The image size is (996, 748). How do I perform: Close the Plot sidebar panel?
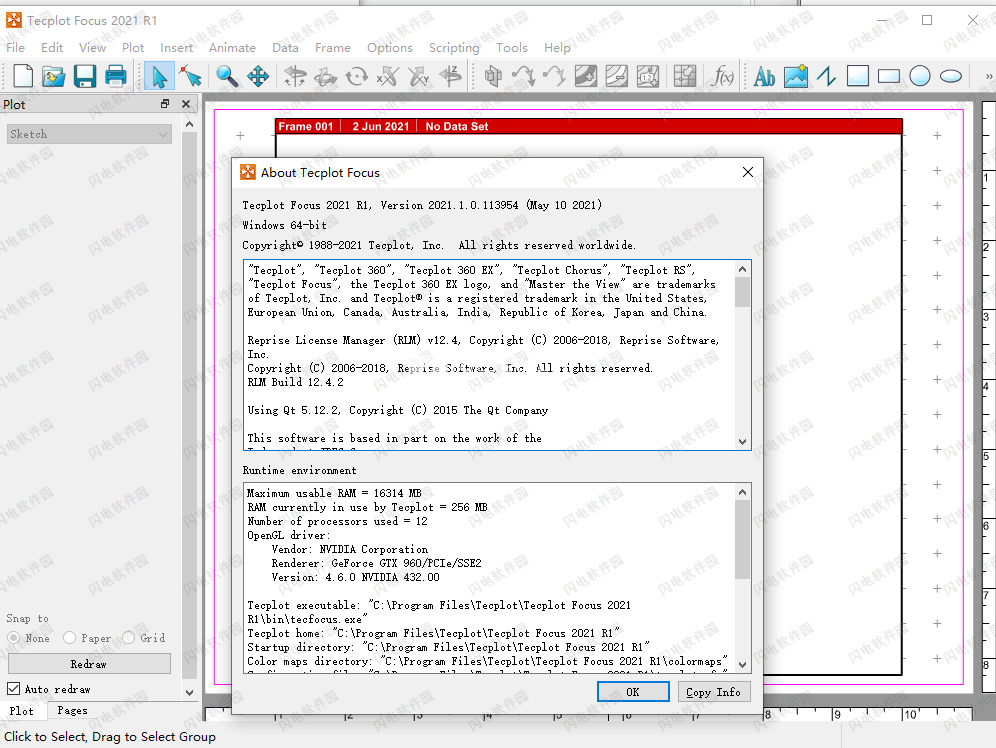tap(185, 104)
